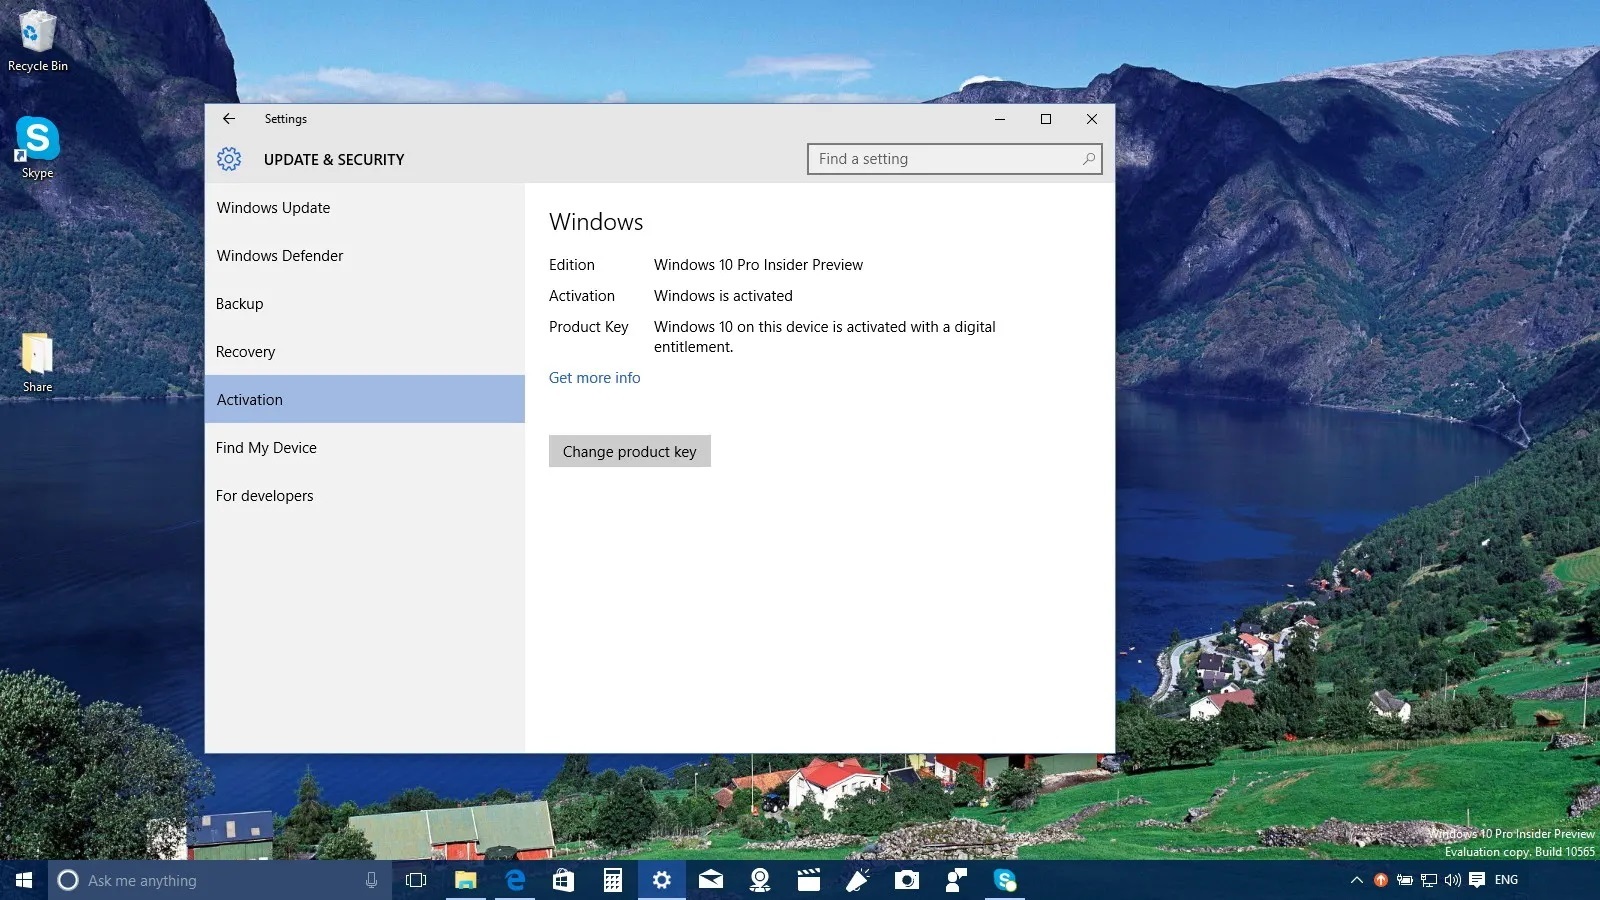Click the Settings gear in taskbar
Viewport: 1600px width, 900px height.
click(662, 880)
